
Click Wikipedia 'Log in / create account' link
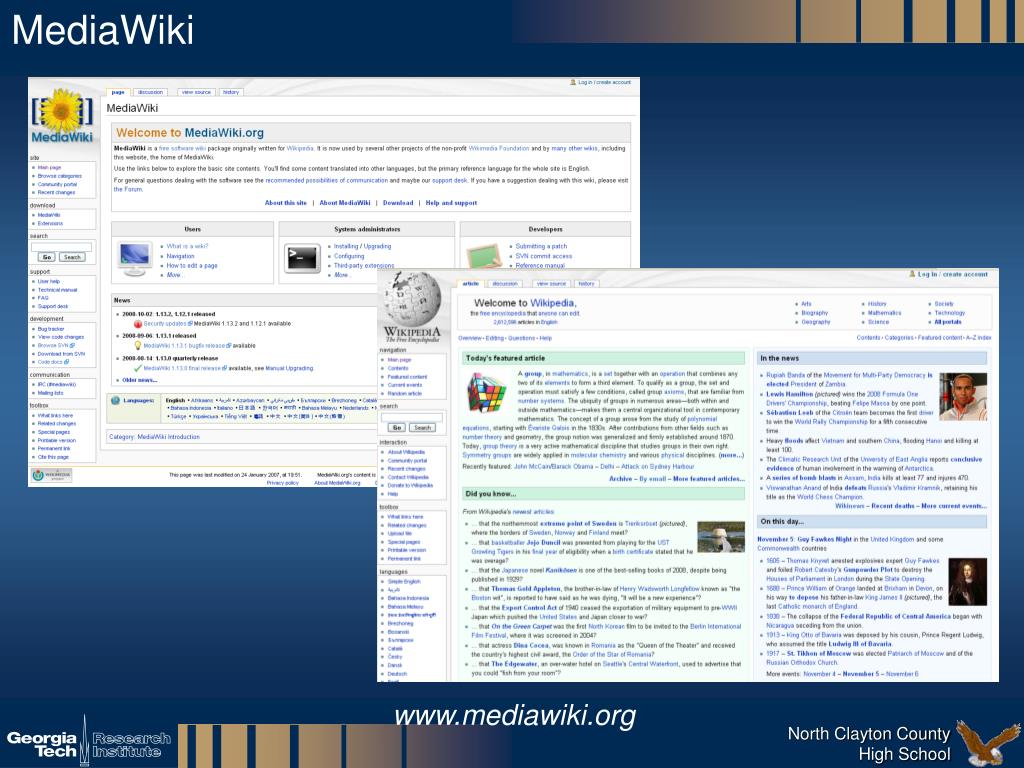[953, 274]
